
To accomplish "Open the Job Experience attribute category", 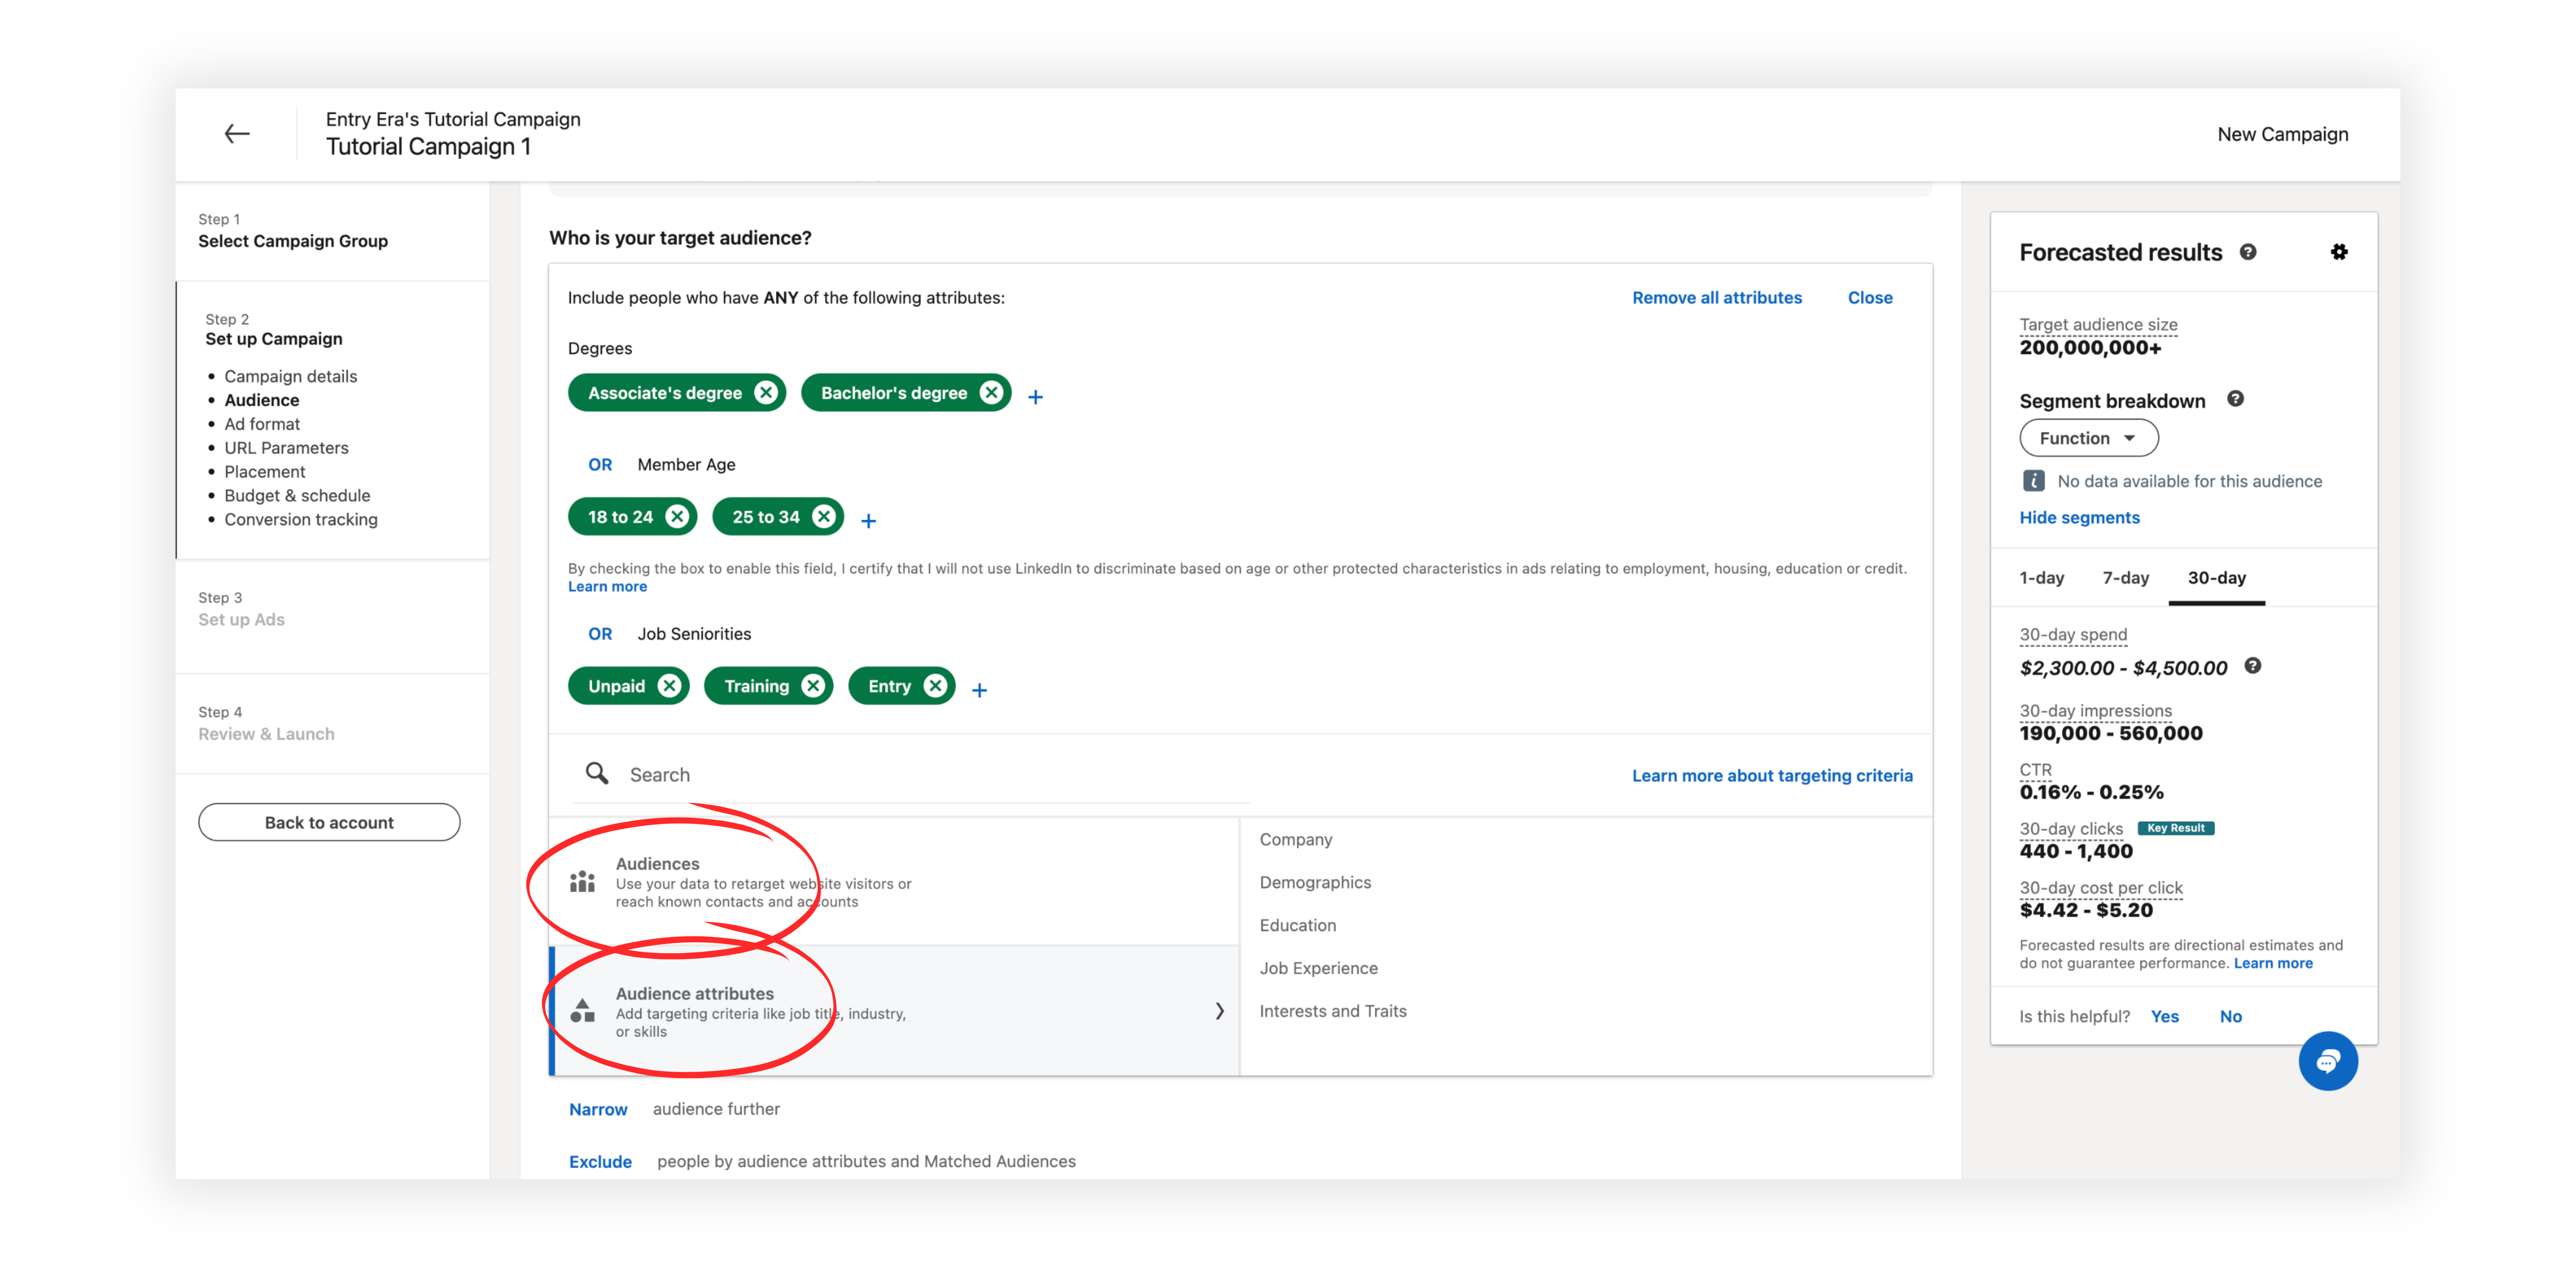I will click(1319, 968).
